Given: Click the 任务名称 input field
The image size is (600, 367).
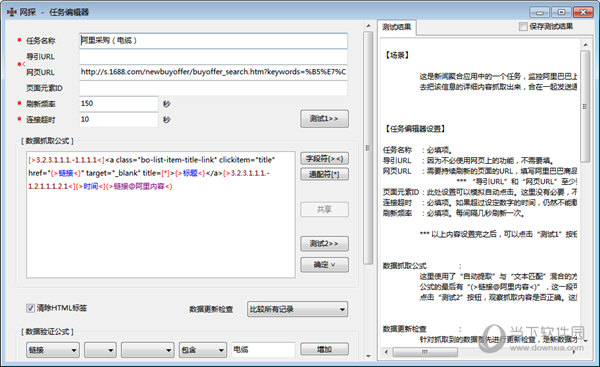Looking at the screenshot, I should pyautogui.click(x=213, y=41).
